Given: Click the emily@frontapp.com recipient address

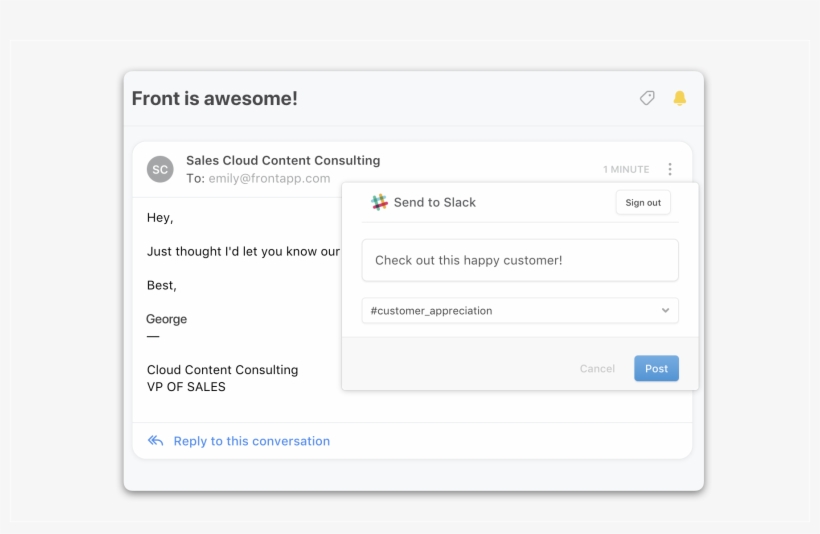Looking at the screenshot, I should [x=269, y=178].
